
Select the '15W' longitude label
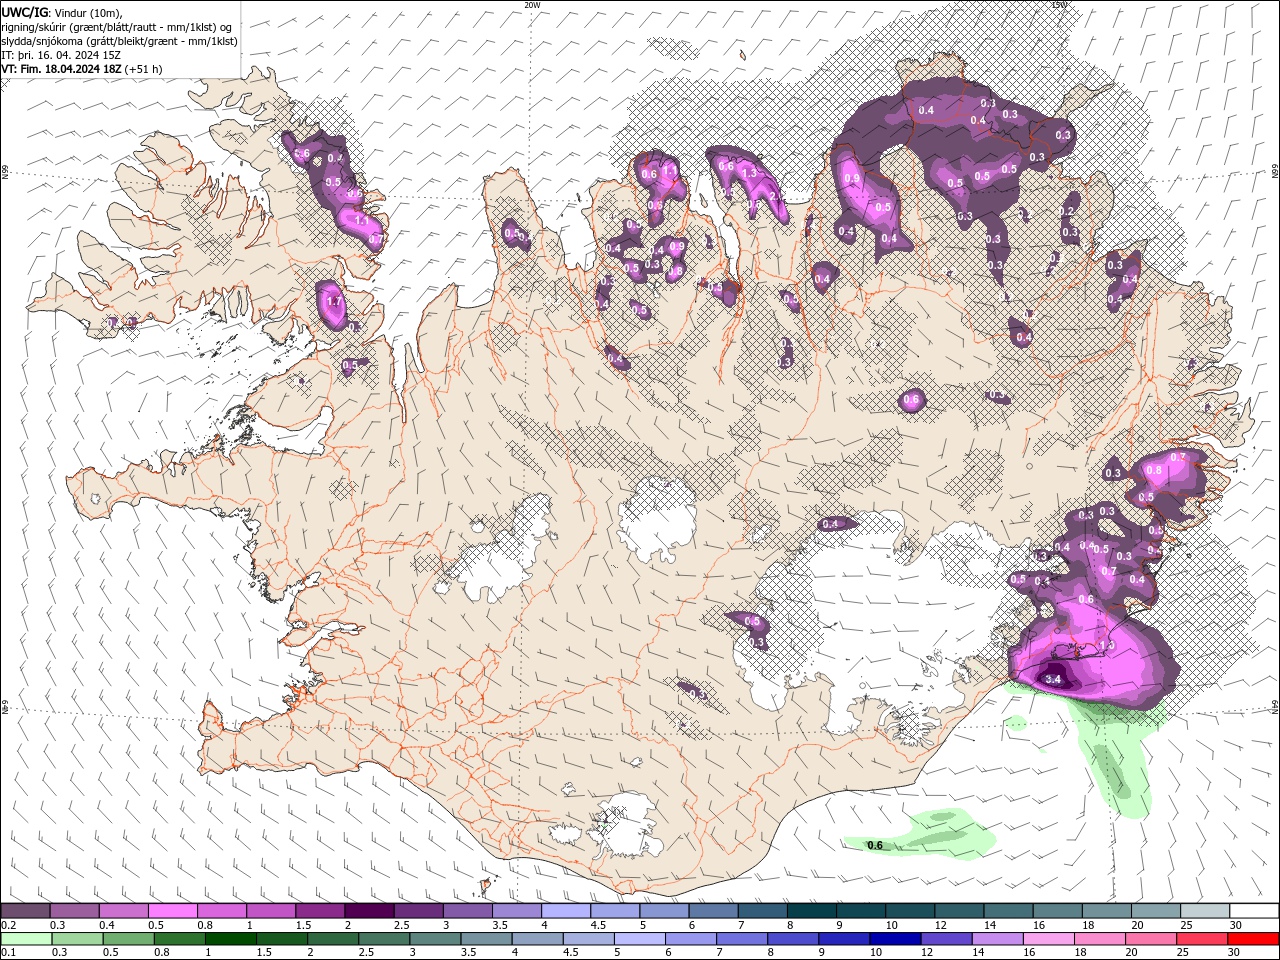[x=1060, y=5]
